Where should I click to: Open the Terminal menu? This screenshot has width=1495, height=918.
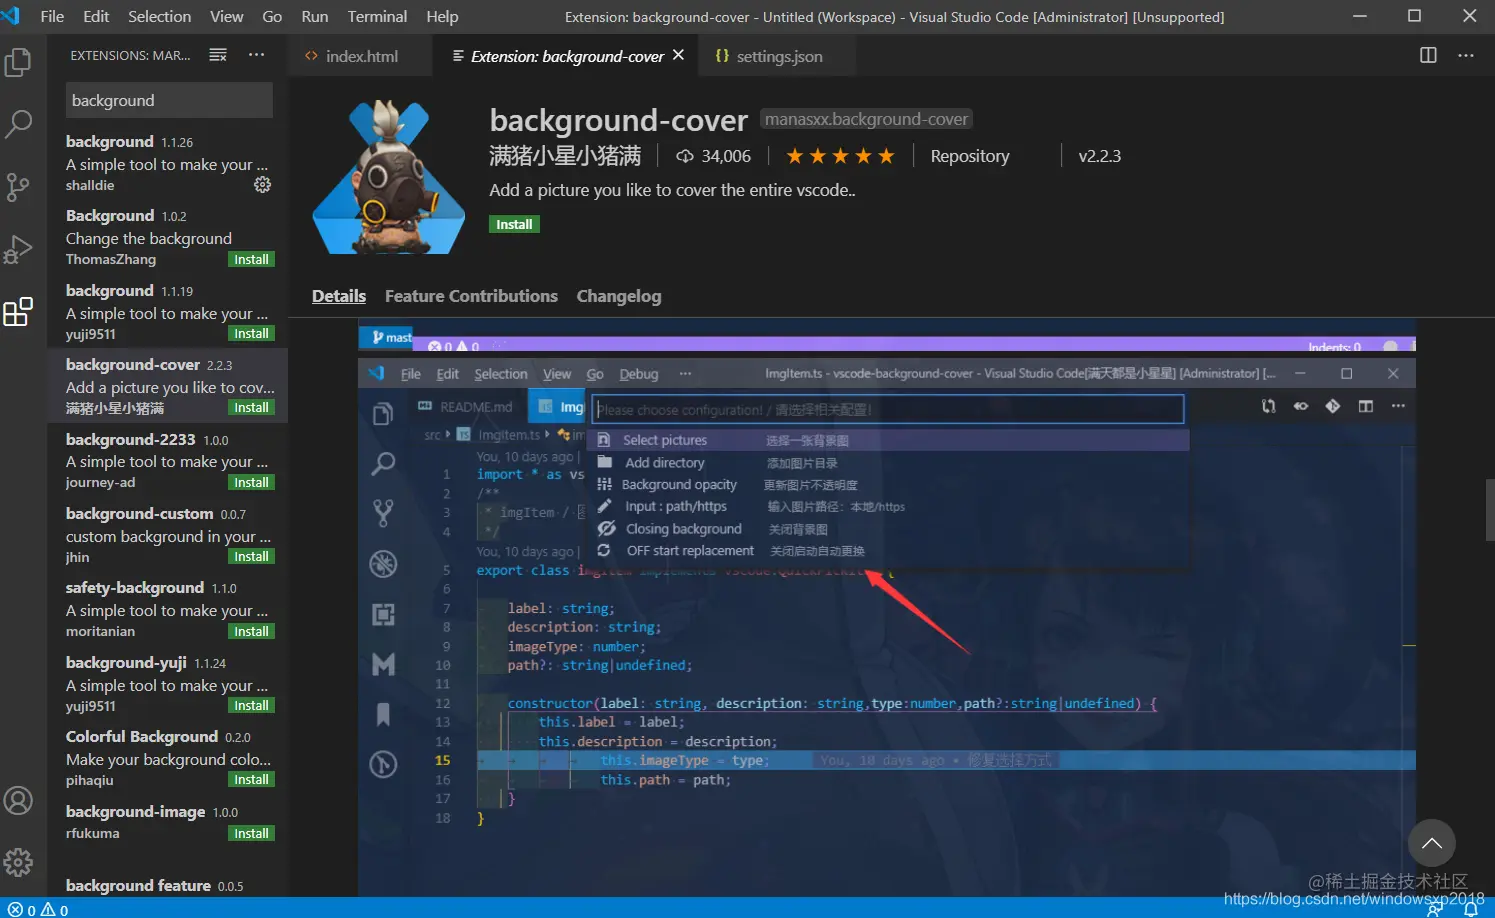pyautogui.click(x=377, y=16)
